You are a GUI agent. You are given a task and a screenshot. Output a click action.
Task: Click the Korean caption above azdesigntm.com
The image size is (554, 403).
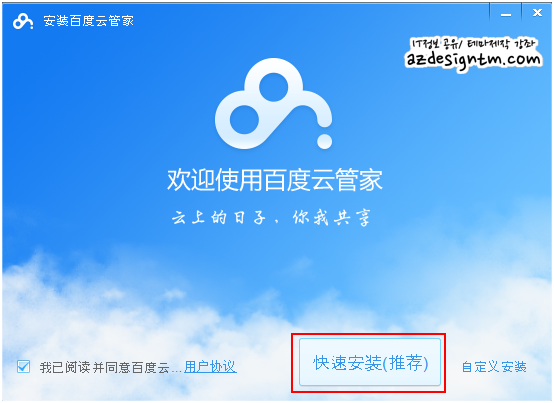pos(473,44)
